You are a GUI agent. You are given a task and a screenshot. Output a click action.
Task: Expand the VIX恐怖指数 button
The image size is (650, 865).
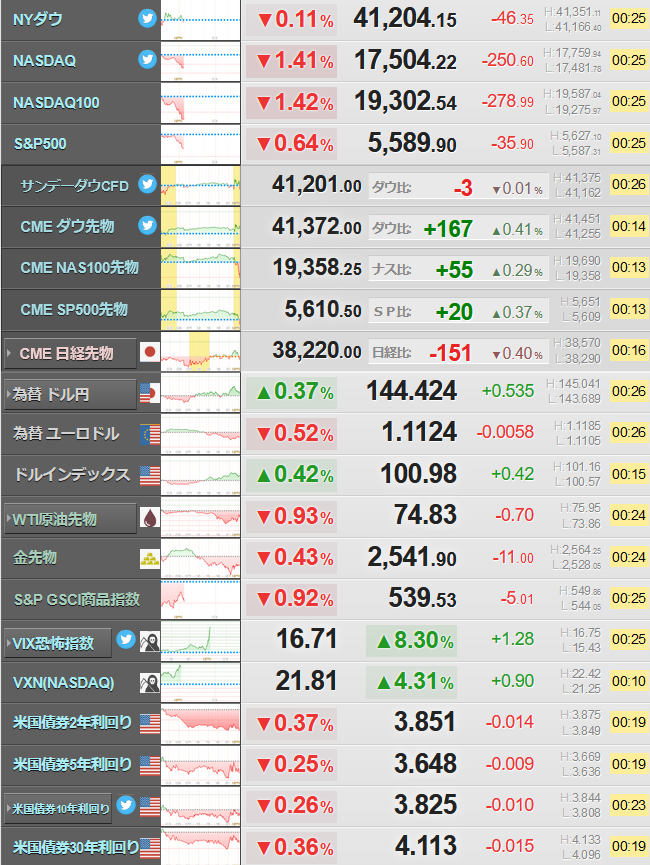[x=58, y=643]
